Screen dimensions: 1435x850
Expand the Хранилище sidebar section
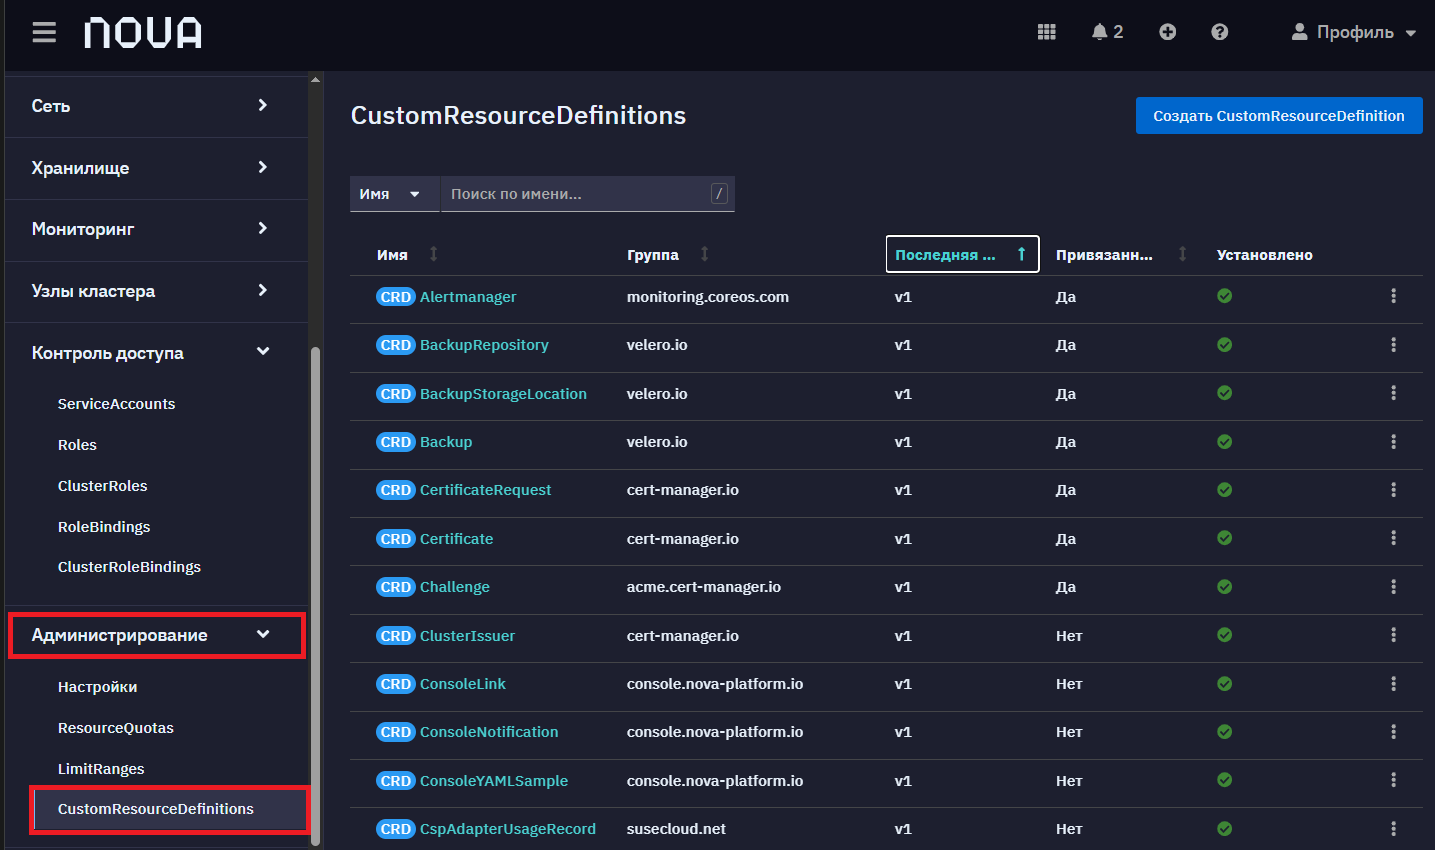point(156,168)
